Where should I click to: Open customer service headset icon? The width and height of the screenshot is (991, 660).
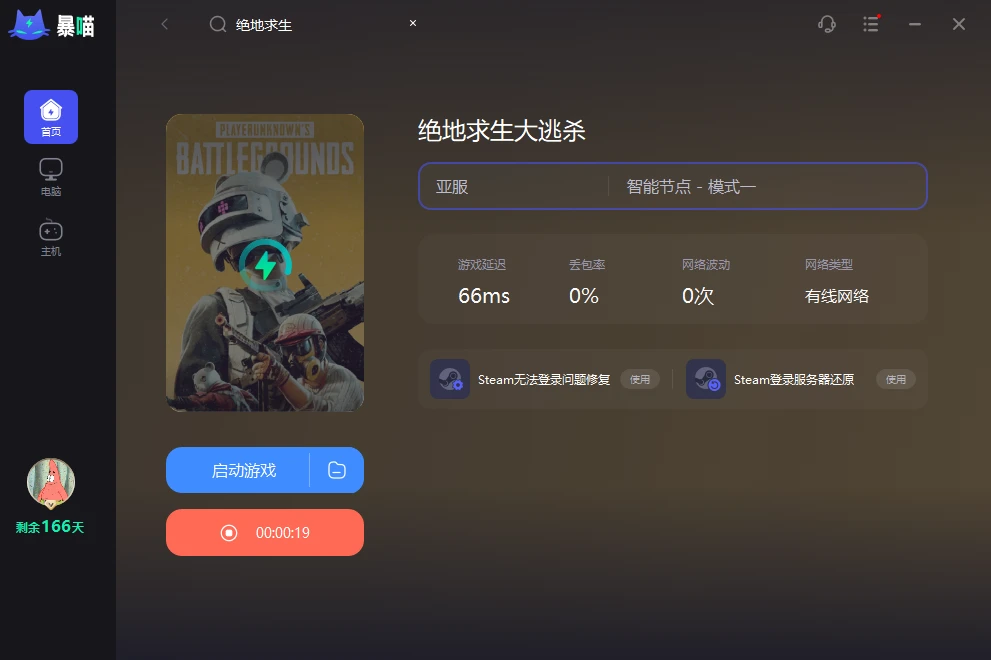point(827,24)
